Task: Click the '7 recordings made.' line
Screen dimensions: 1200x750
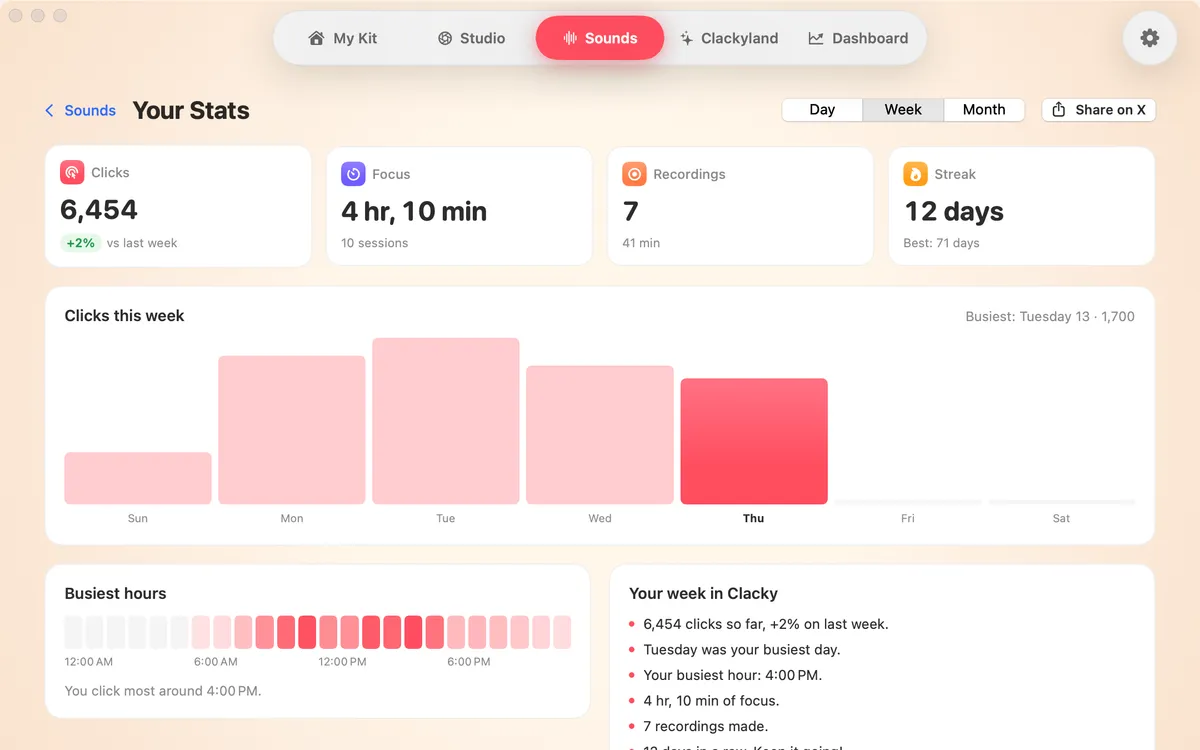Action: click(706, 726)
